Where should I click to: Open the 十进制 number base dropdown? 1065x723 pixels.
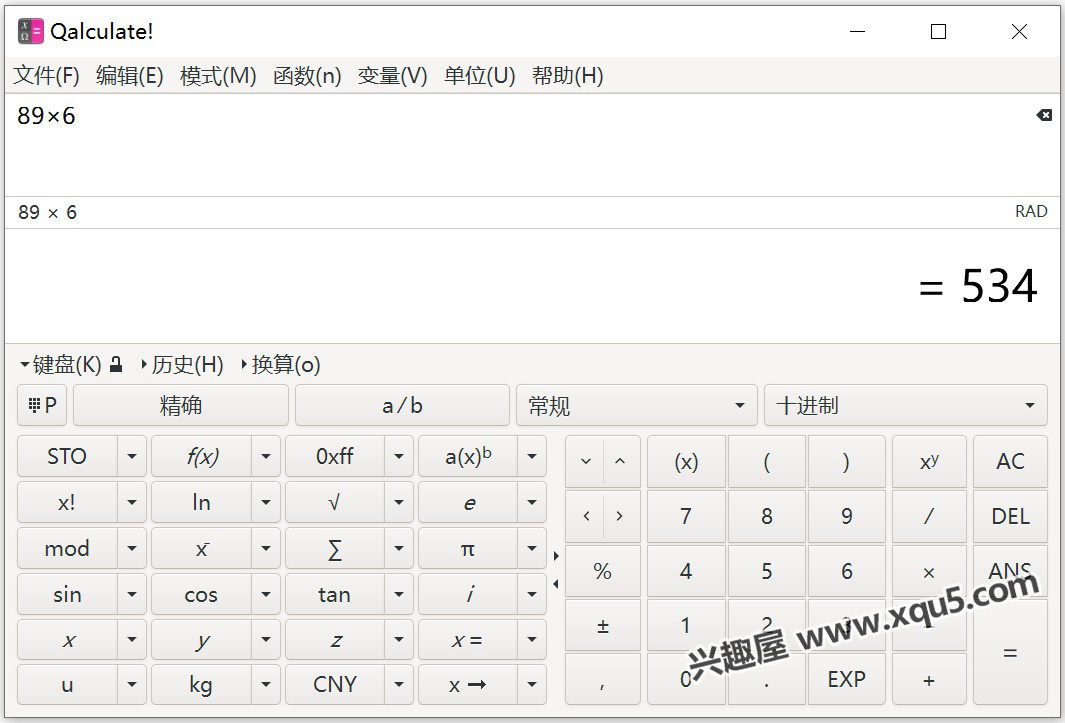click(906, 406)
